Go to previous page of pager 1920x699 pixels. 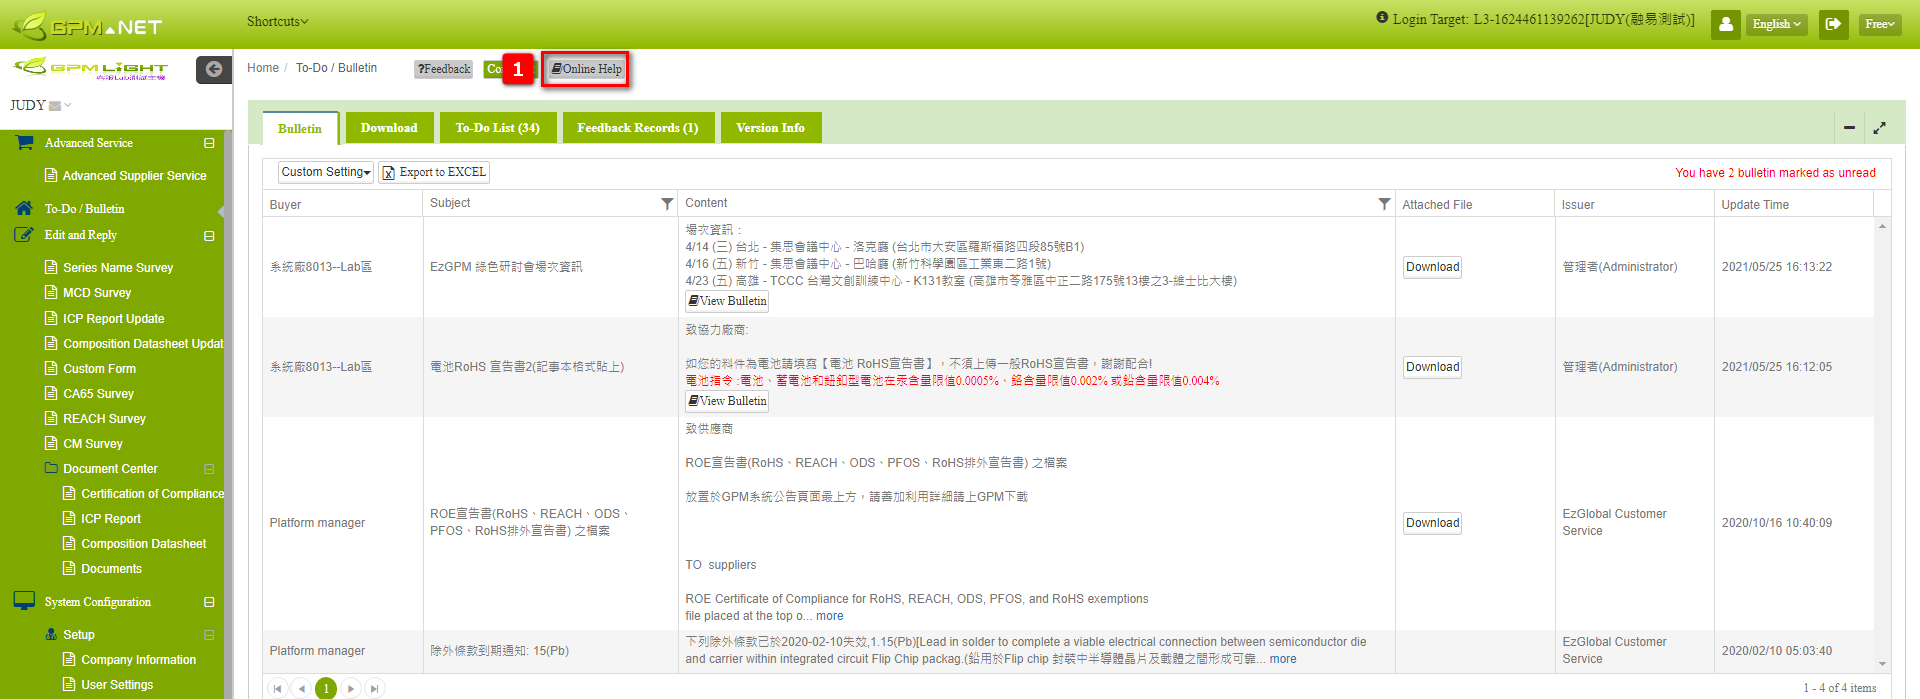(x=301, y=688)
